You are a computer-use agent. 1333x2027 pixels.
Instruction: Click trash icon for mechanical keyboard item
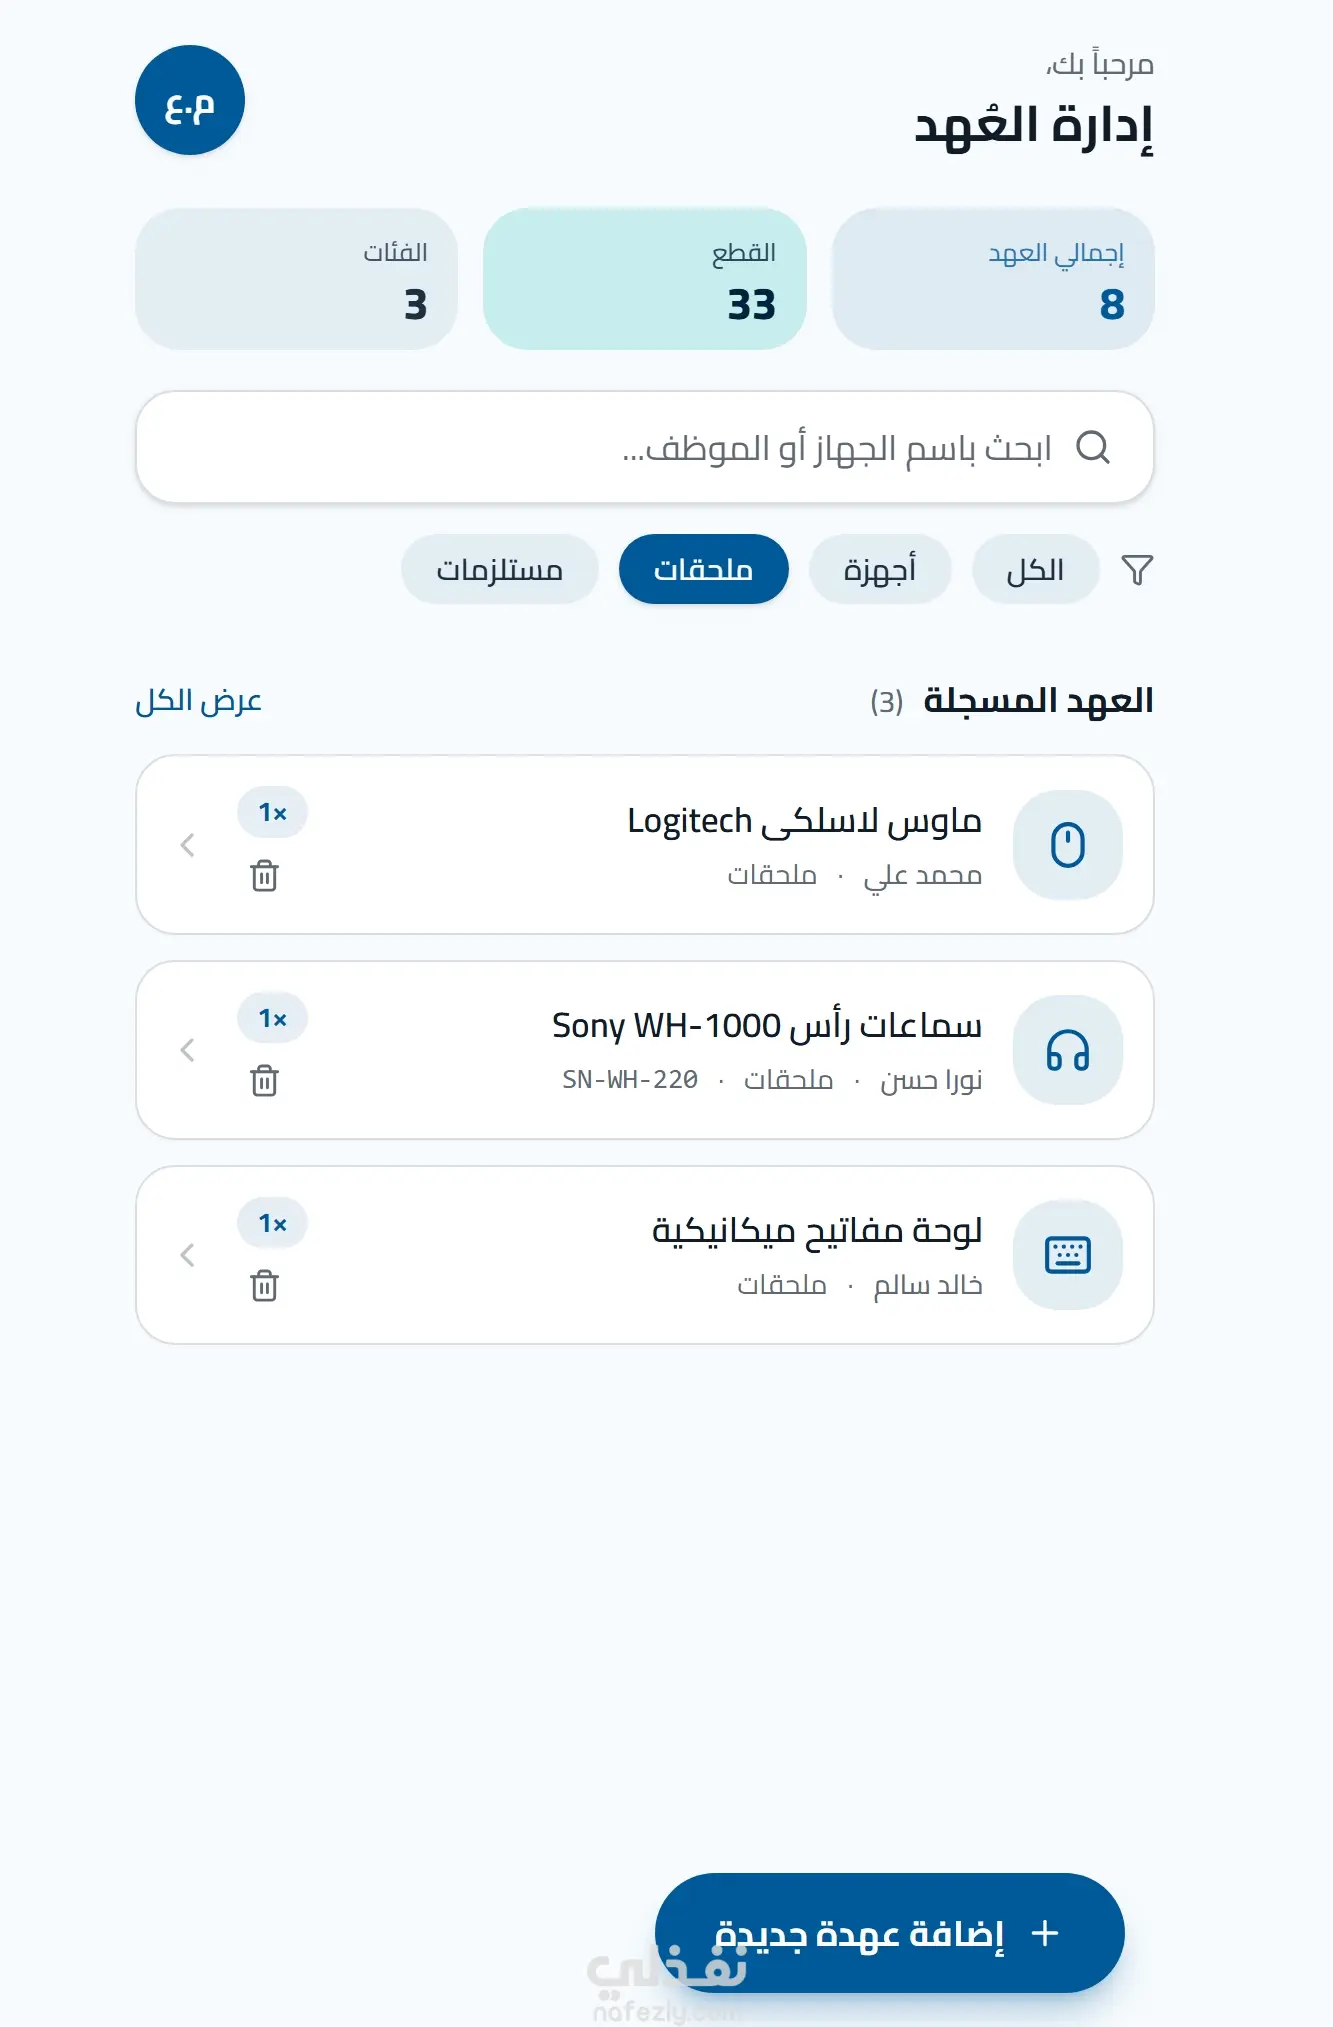point(264,1286)
